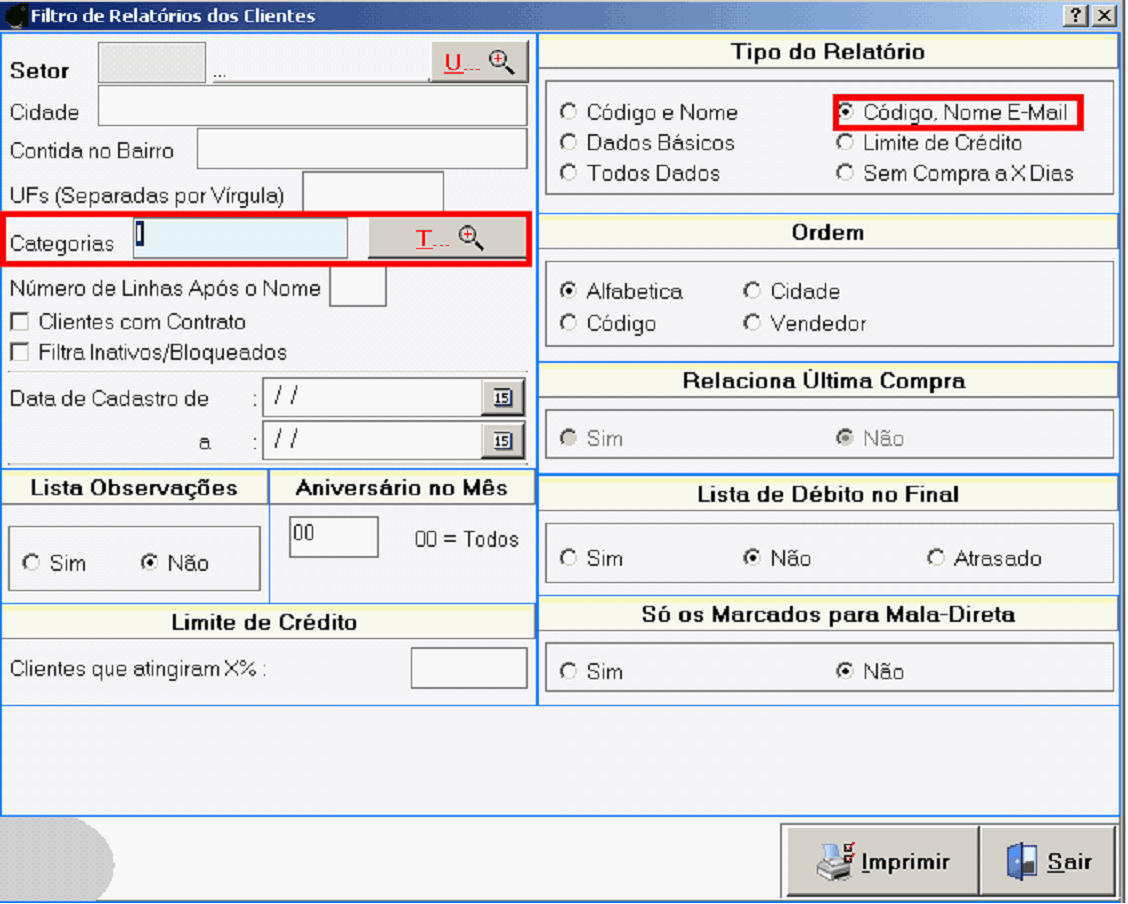Image resolution: width=1128 pixels, height=904 pixels.
Task: Click the Imprimir printer button
Action: click(x=882, y=861)
